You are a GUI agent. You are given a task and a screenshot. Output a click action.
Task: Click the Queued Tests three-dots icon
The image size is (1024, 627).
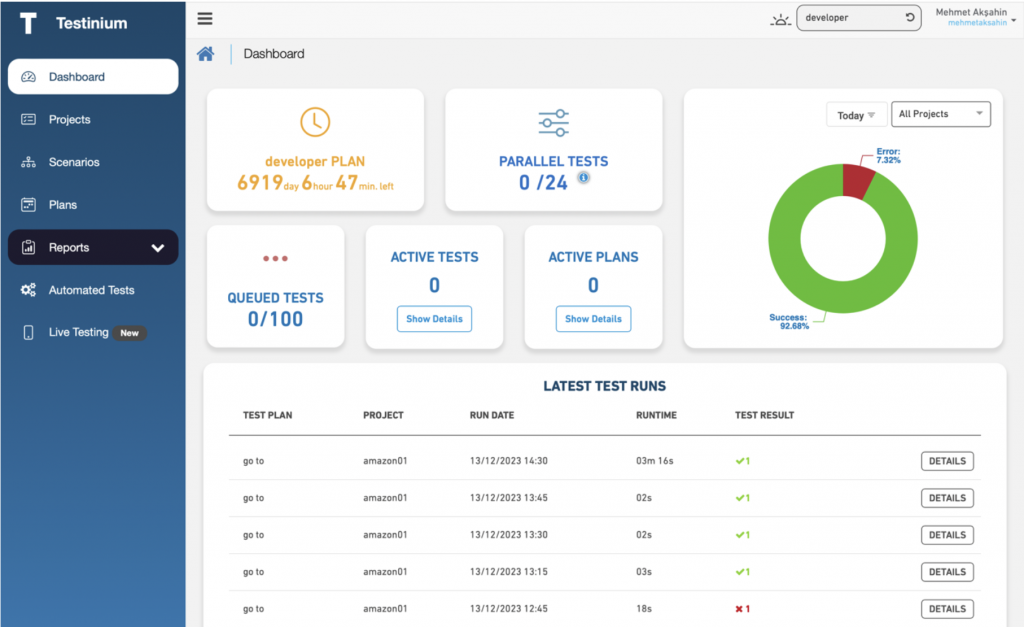coord(275,259)
